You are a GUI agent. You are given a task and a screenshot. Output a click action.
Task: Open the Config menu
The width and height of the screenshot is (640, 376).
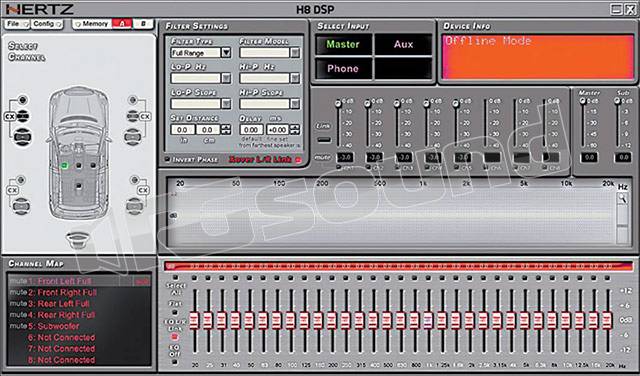(x=47, y=24)
